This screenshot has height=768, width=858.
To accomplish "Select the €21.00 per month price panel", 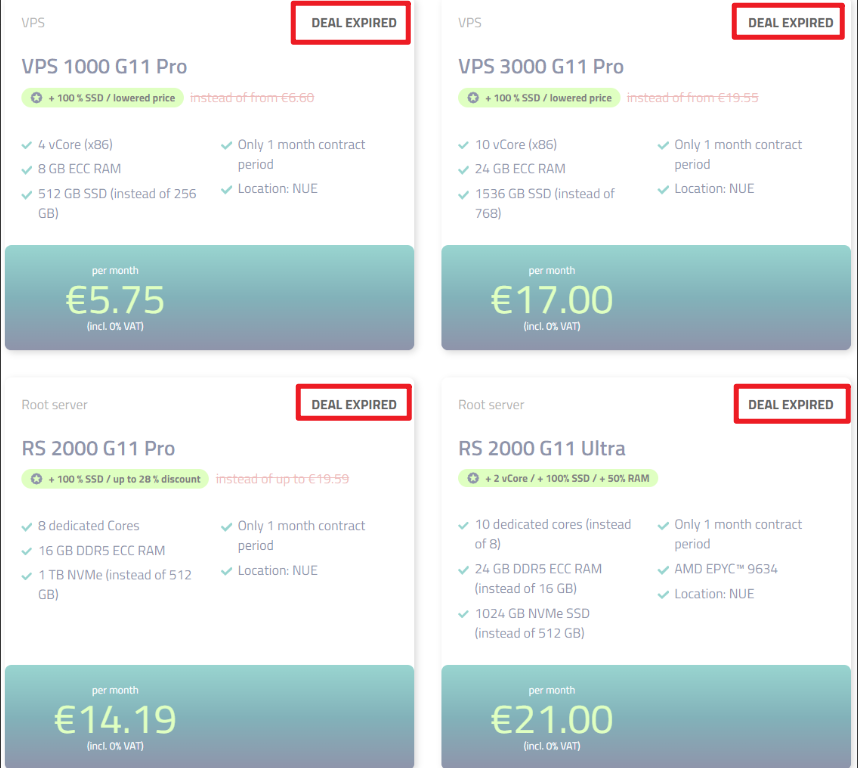I will pos(646,717).
